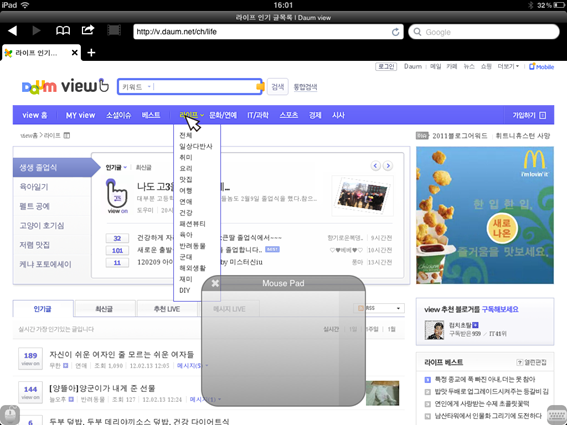Click the view on hand icon
The width and height of the screenshot is (567, 425).
tap(118, 195)
